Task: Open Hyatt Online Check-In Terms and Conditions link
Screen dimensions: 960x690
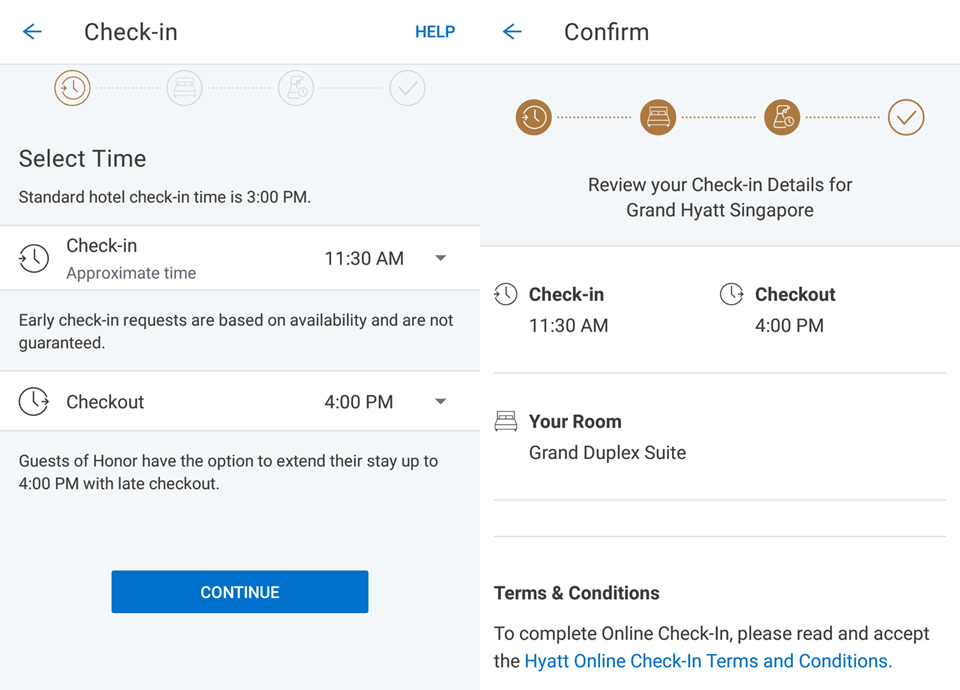Action: (708, 661)
